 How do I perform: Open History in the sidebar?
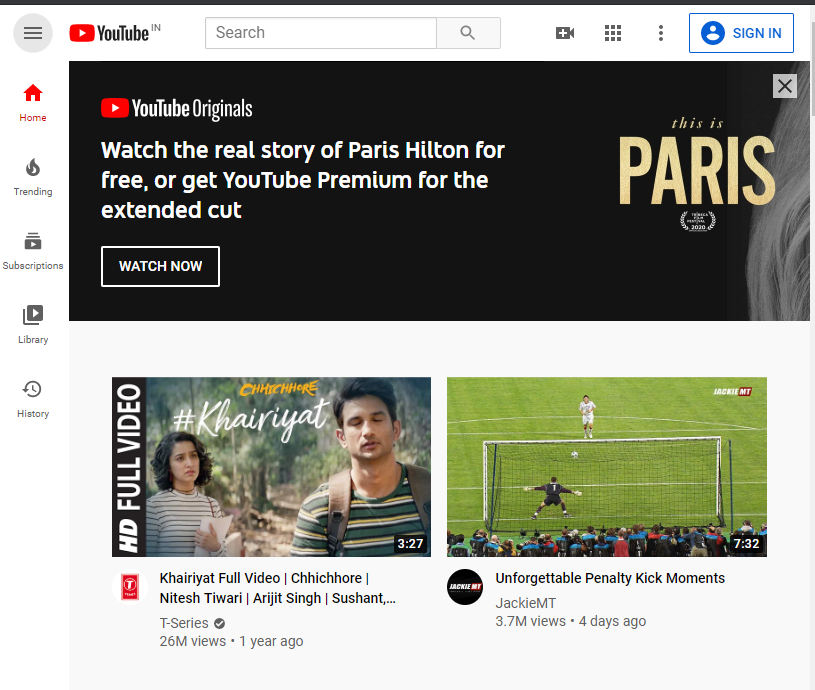(33, 400)
